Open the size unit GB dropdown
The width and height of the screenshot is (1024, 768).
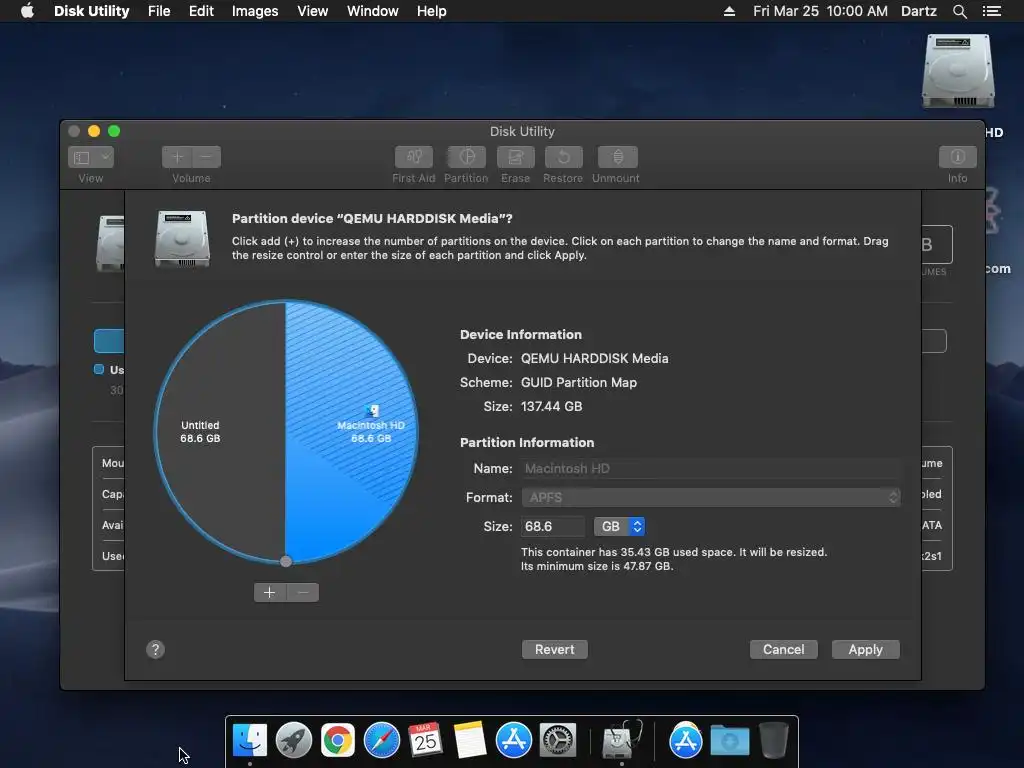click(620, 526)
